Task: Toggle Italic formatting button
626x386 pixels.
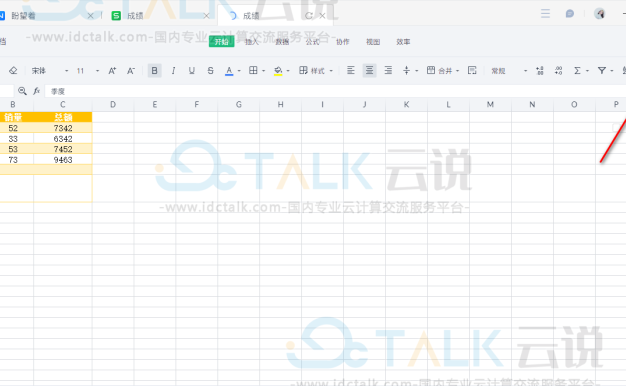Action: pyautogui.click(x=173, y=71)
